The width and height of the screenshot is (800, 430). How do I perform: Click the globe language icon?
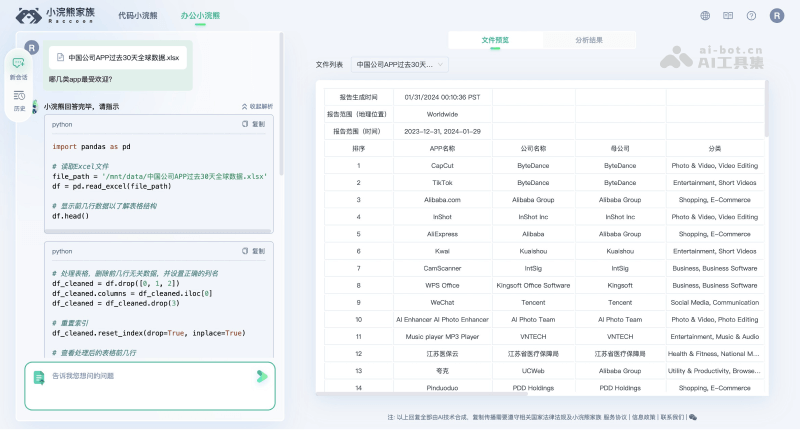point(705,16)
